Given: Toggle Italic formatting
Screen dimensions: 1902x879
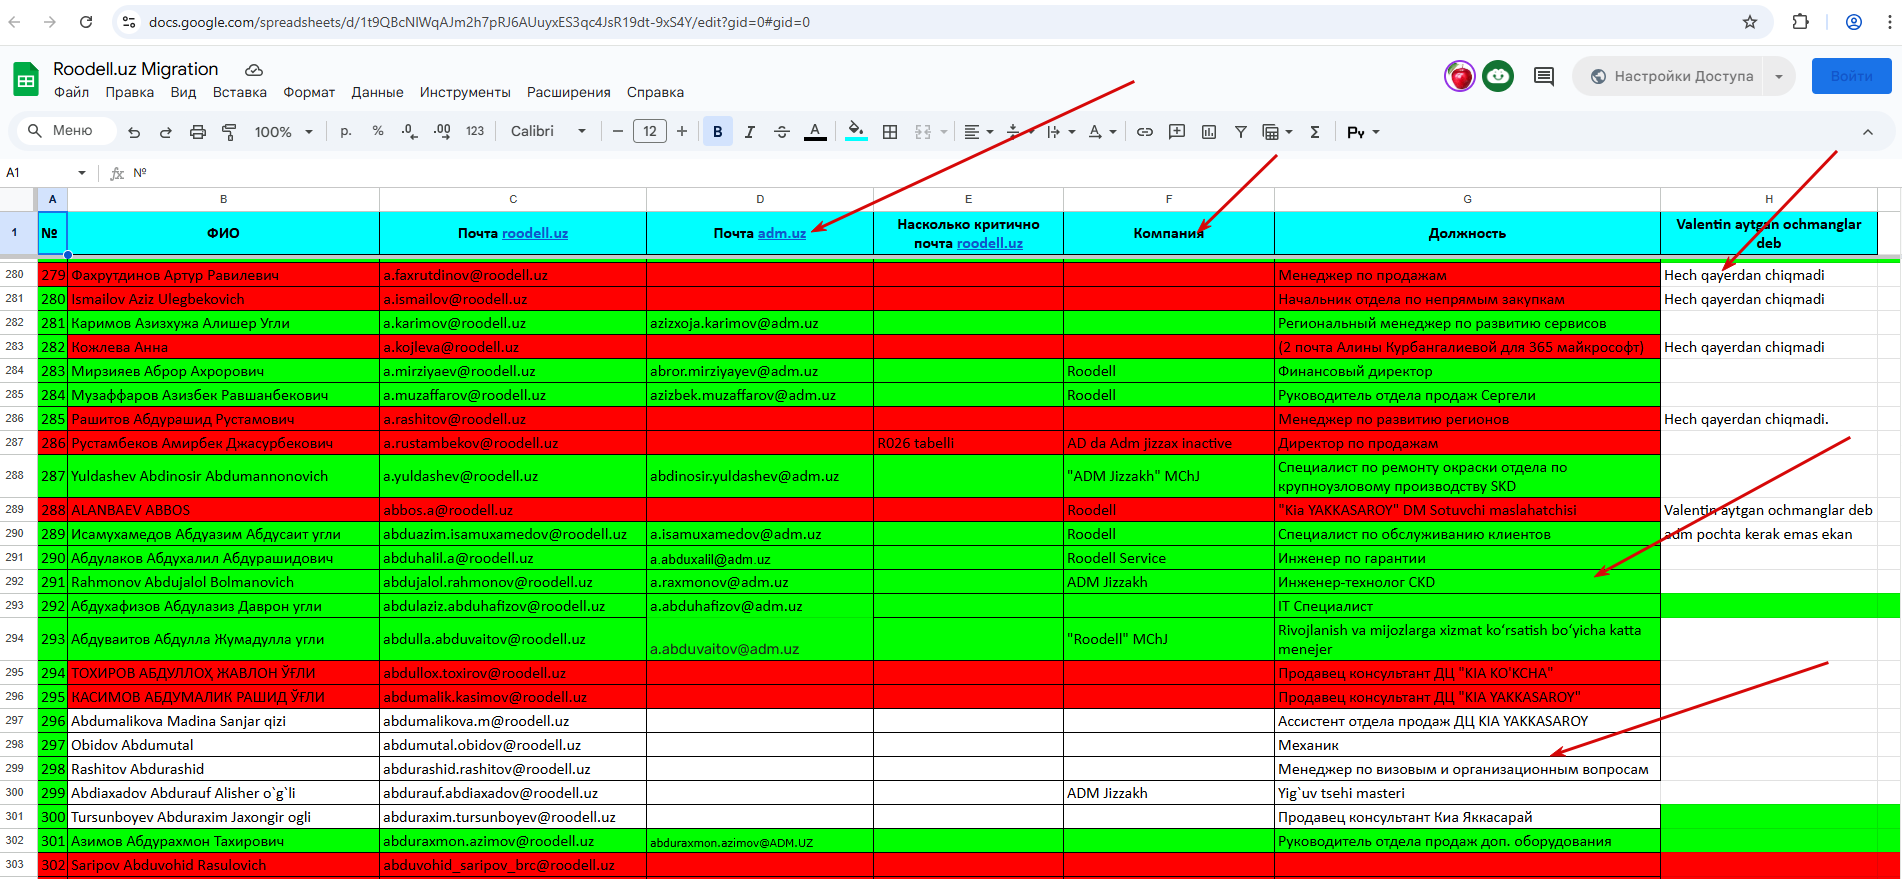Looking at the screenshot, I should 749,132.
